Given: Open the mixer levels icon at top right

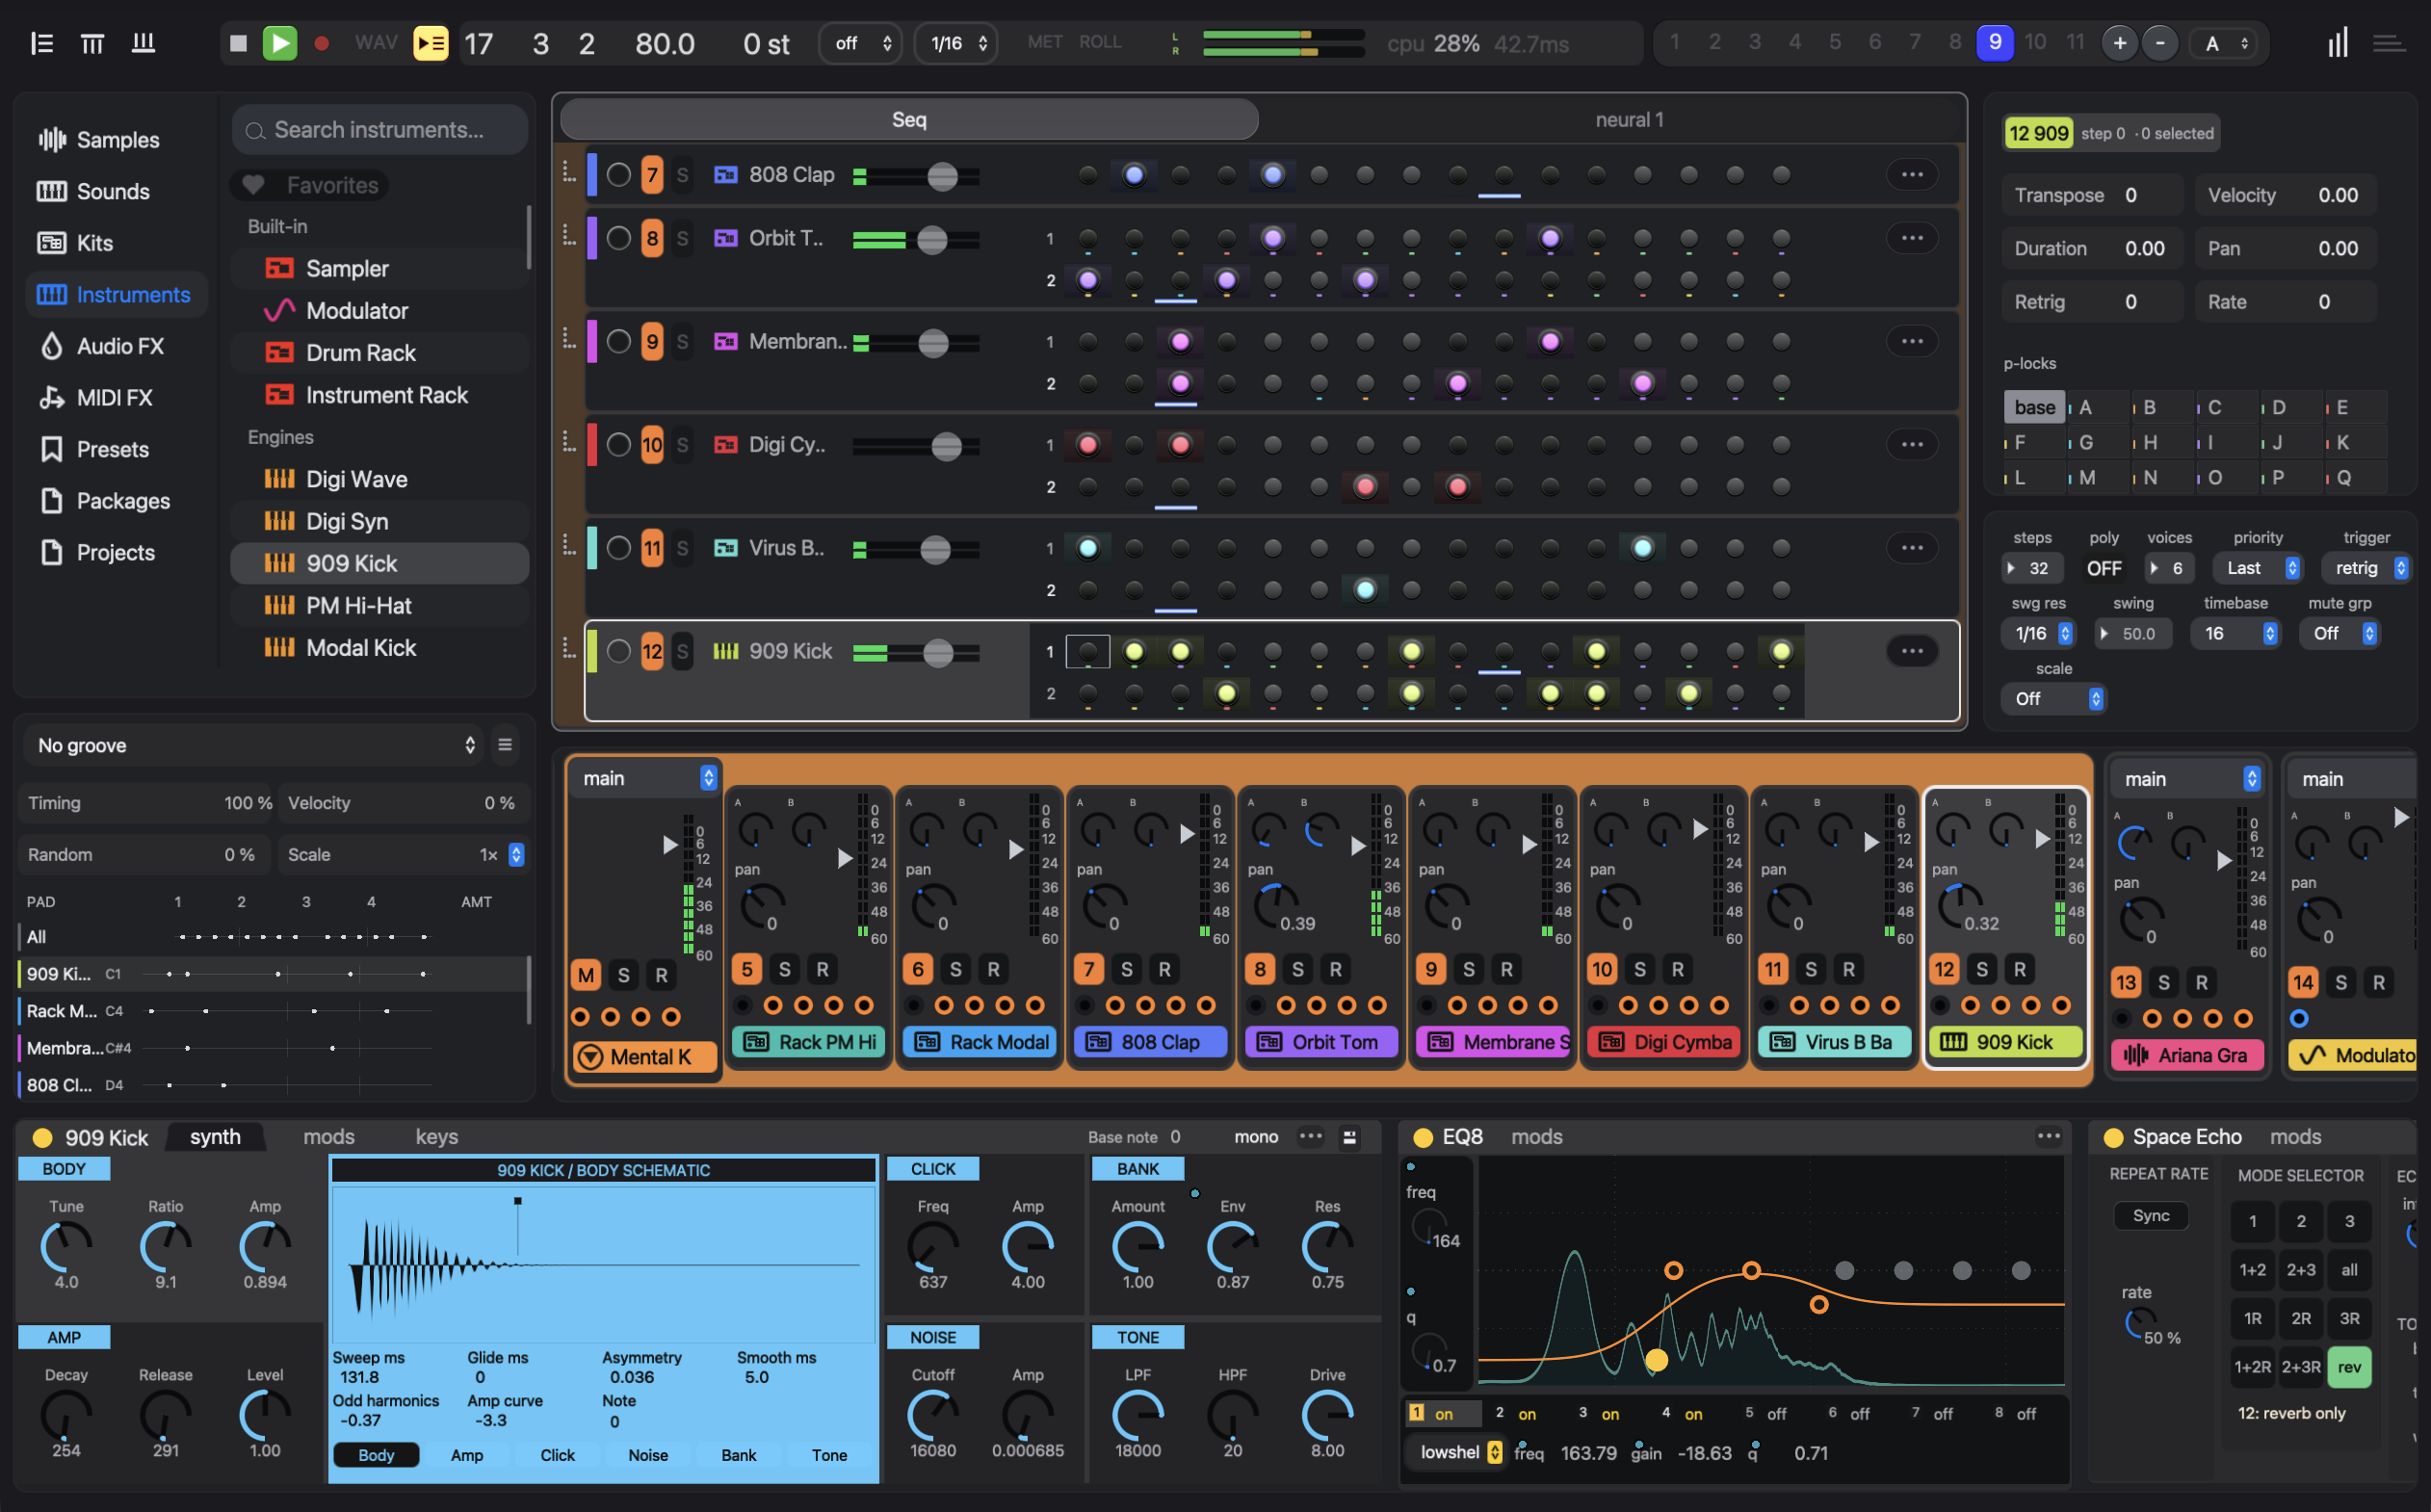Looking at the screenshot, I should click(2336, 43).
